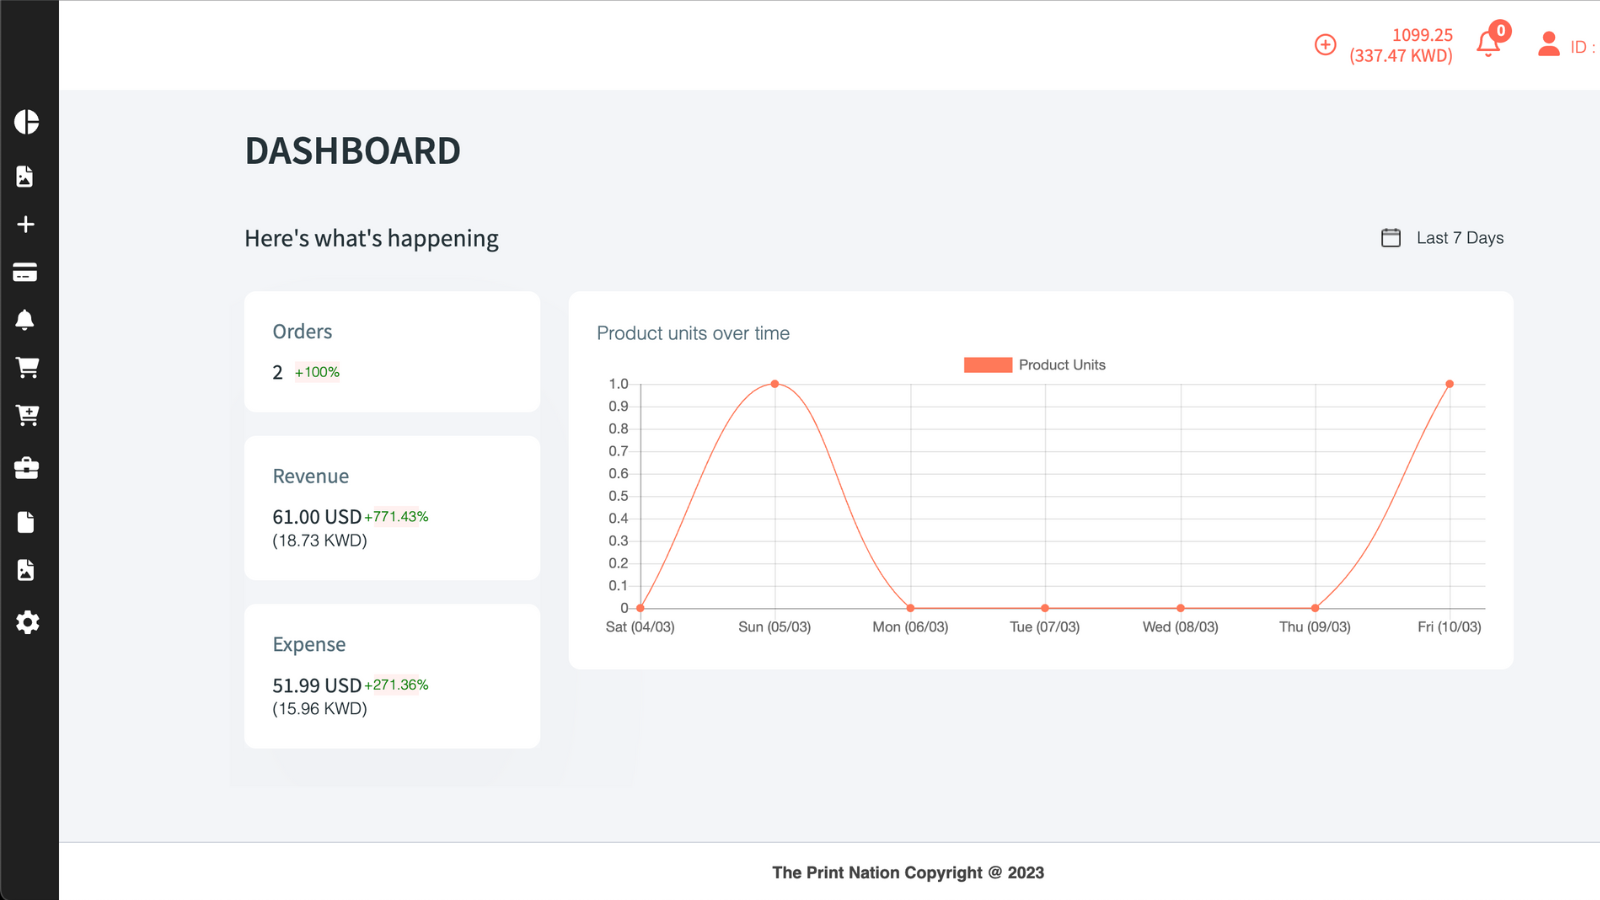Click the calendar icon beside Last 7 Days
This screenshot has height=900, width=1600.
pos(1391,238)
